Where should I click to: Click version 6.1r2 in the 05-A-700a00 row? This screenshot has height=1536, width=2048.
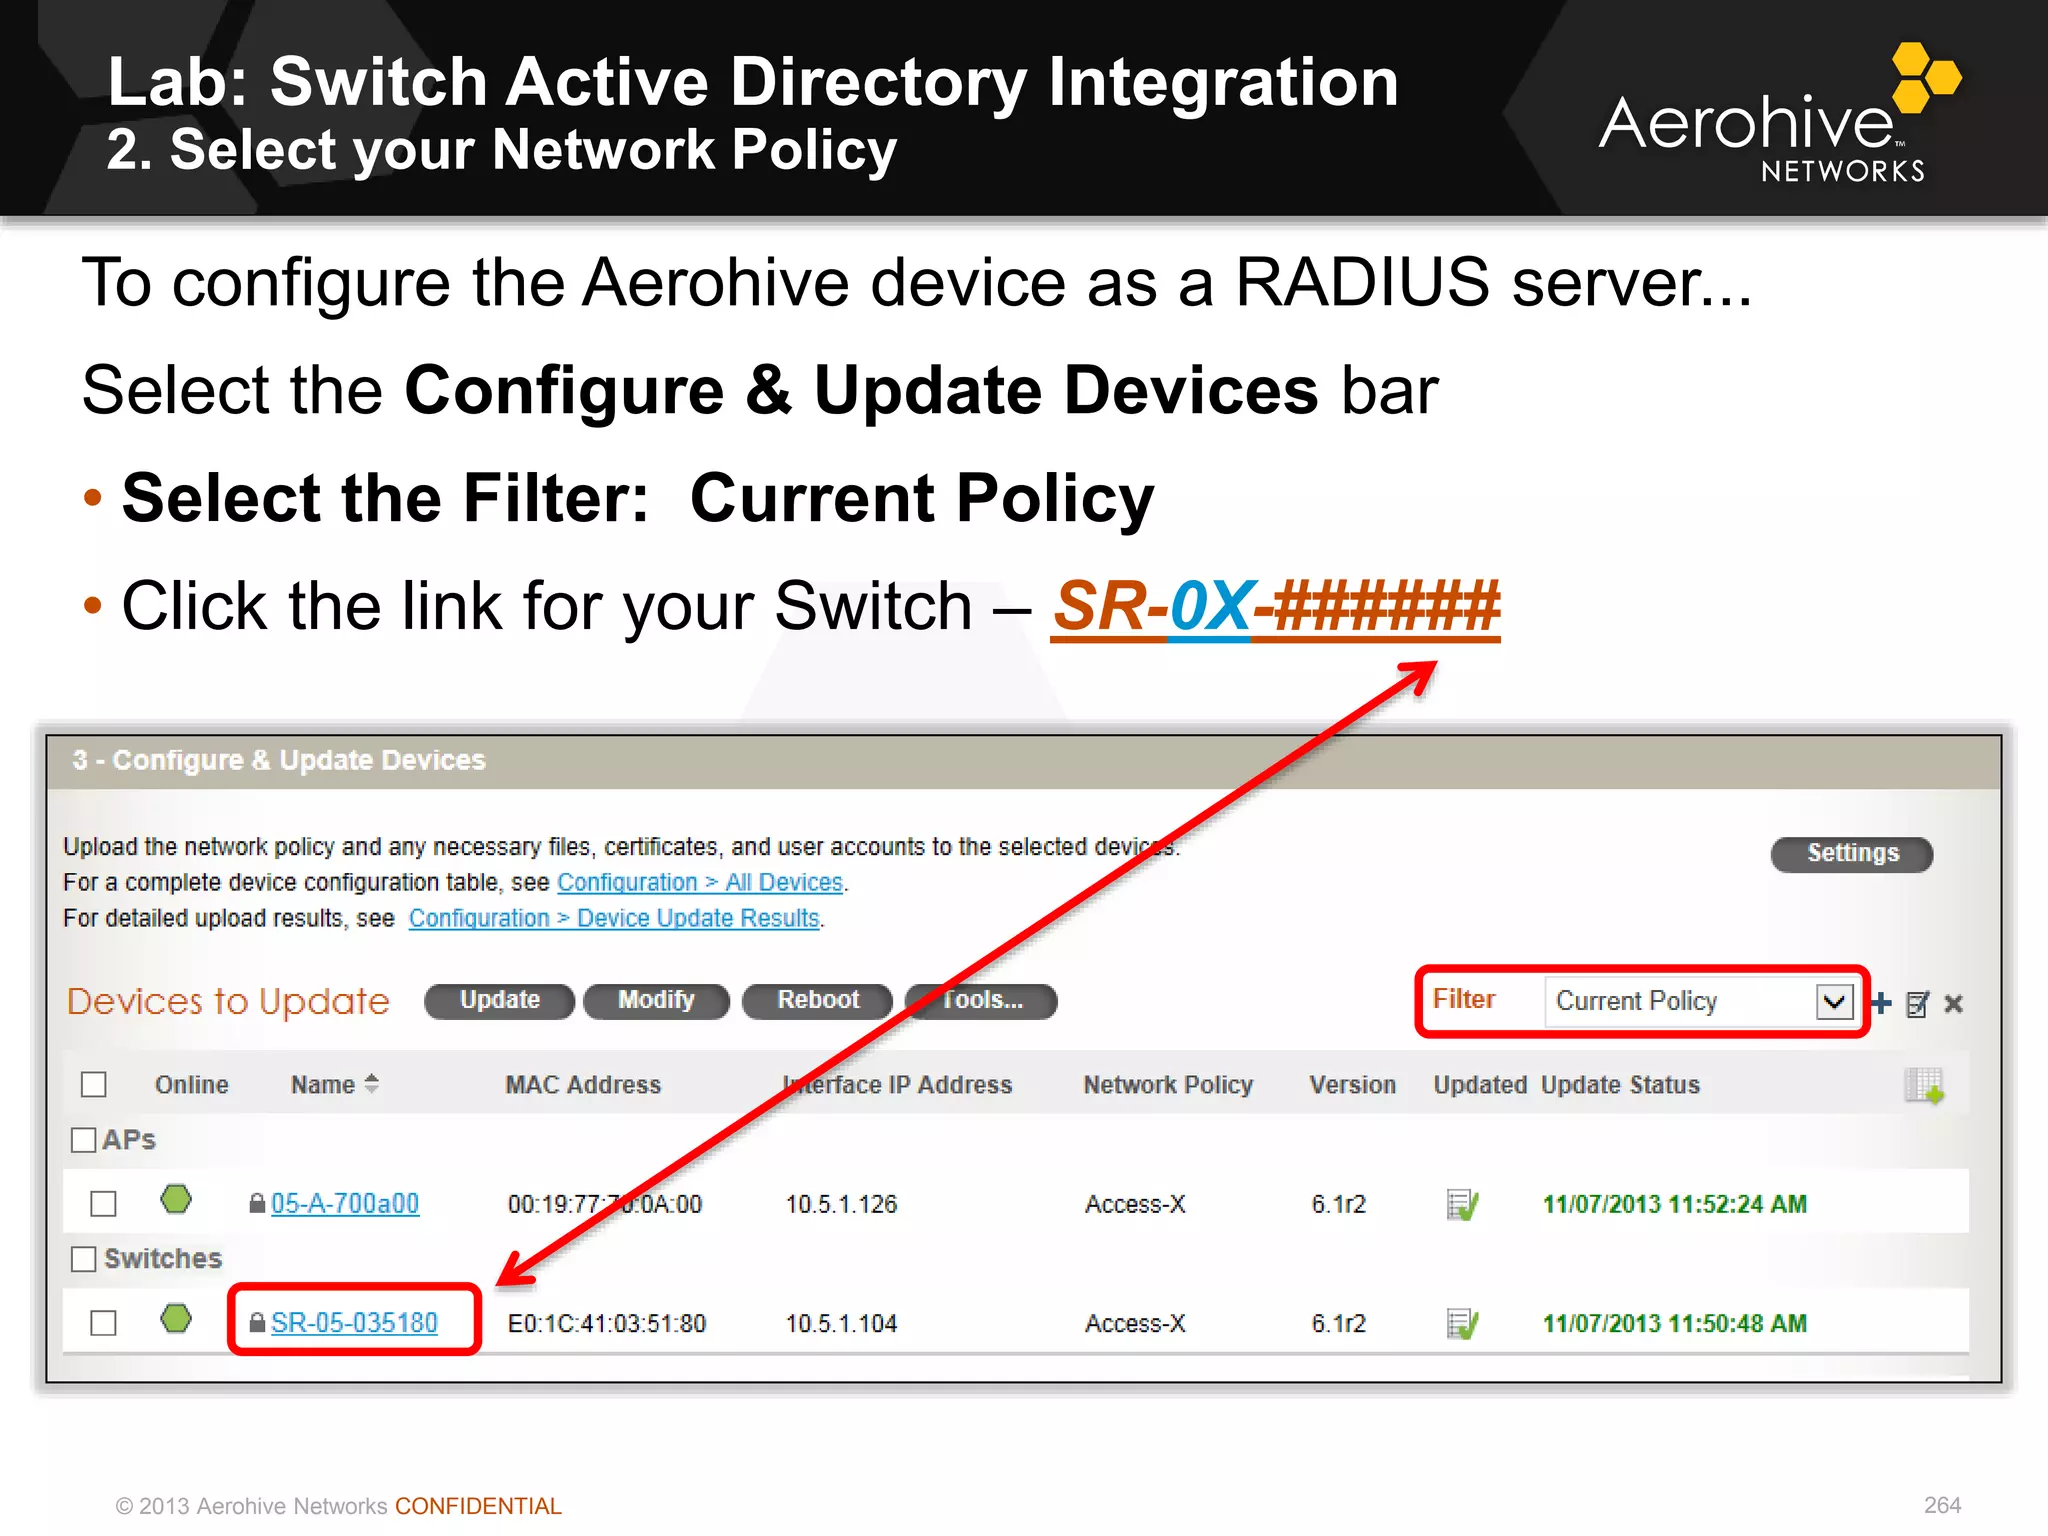(x=1338, y=1204)
